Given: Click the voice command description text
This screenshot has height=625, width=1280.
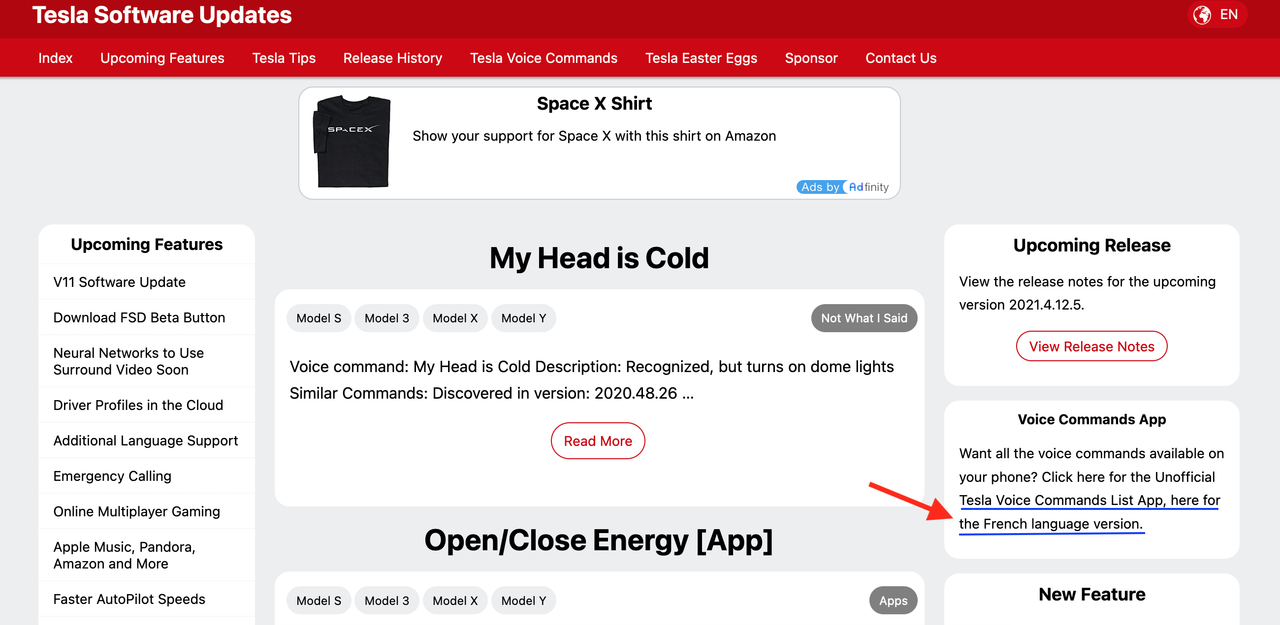Looking at the screenshot, I should pyautogui.click(x=592, y=380).
